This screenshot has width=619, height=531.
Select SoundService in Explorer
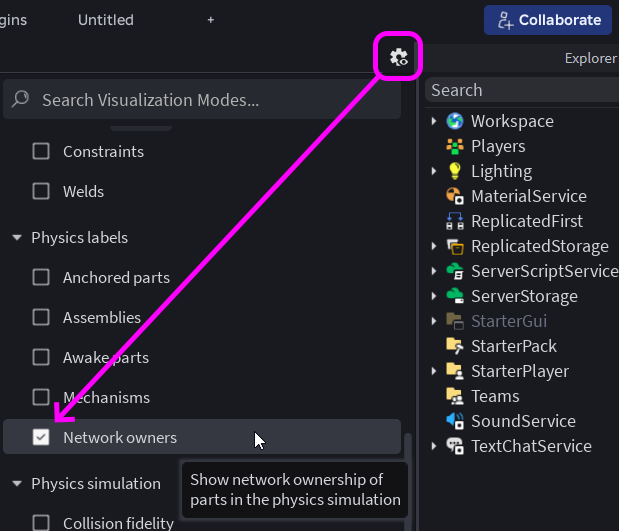(522, 421)
